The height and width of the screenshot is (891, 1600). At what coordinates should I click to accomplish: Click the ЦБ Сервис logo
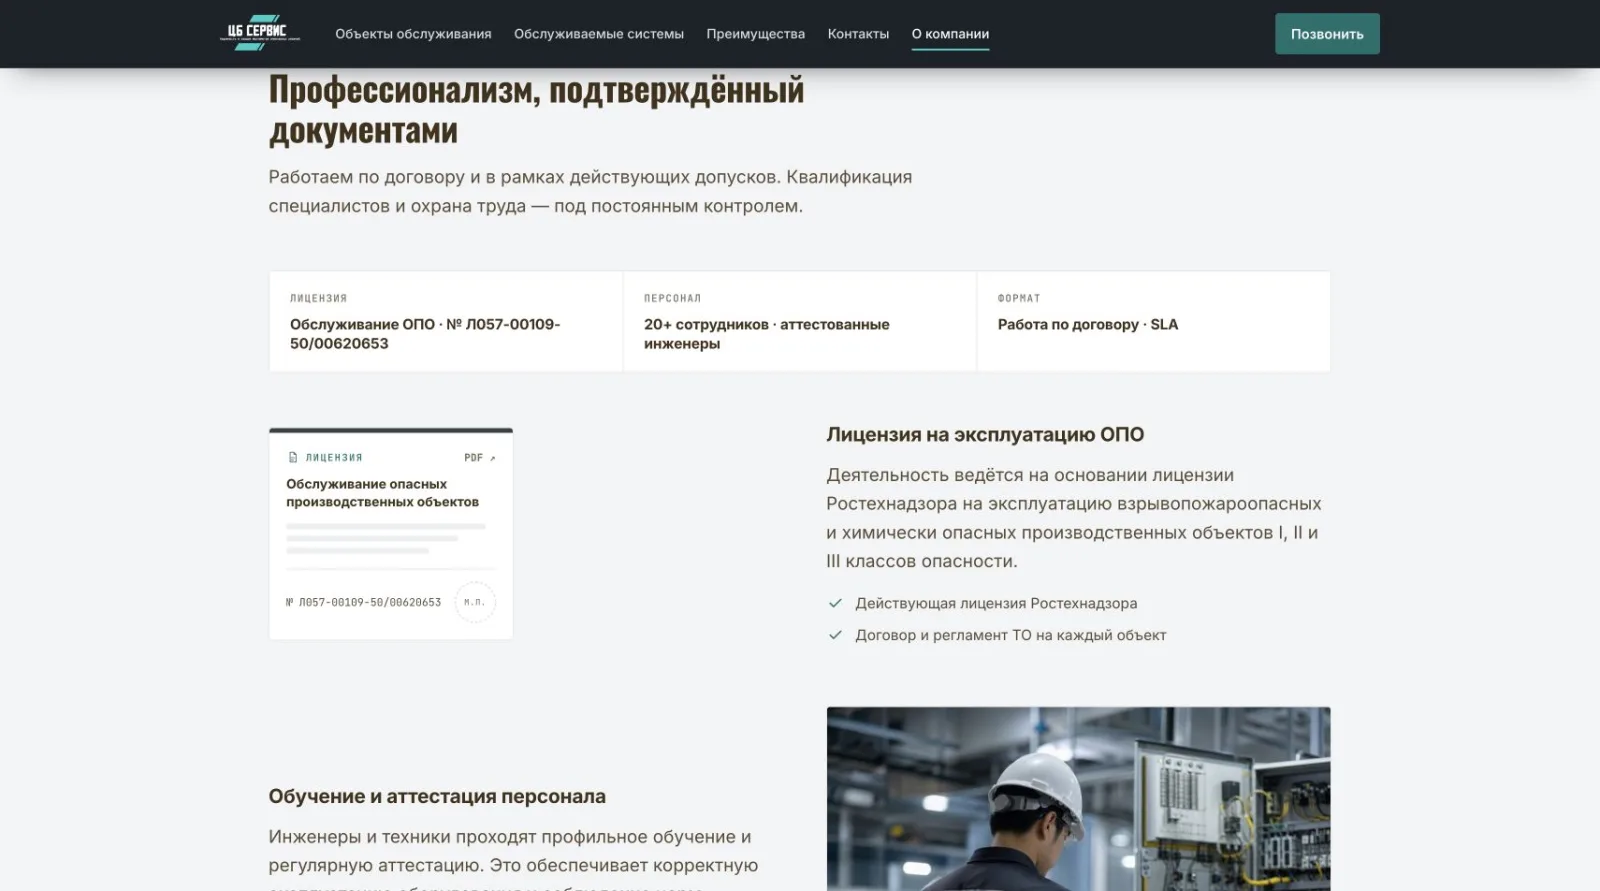point(260,33)
